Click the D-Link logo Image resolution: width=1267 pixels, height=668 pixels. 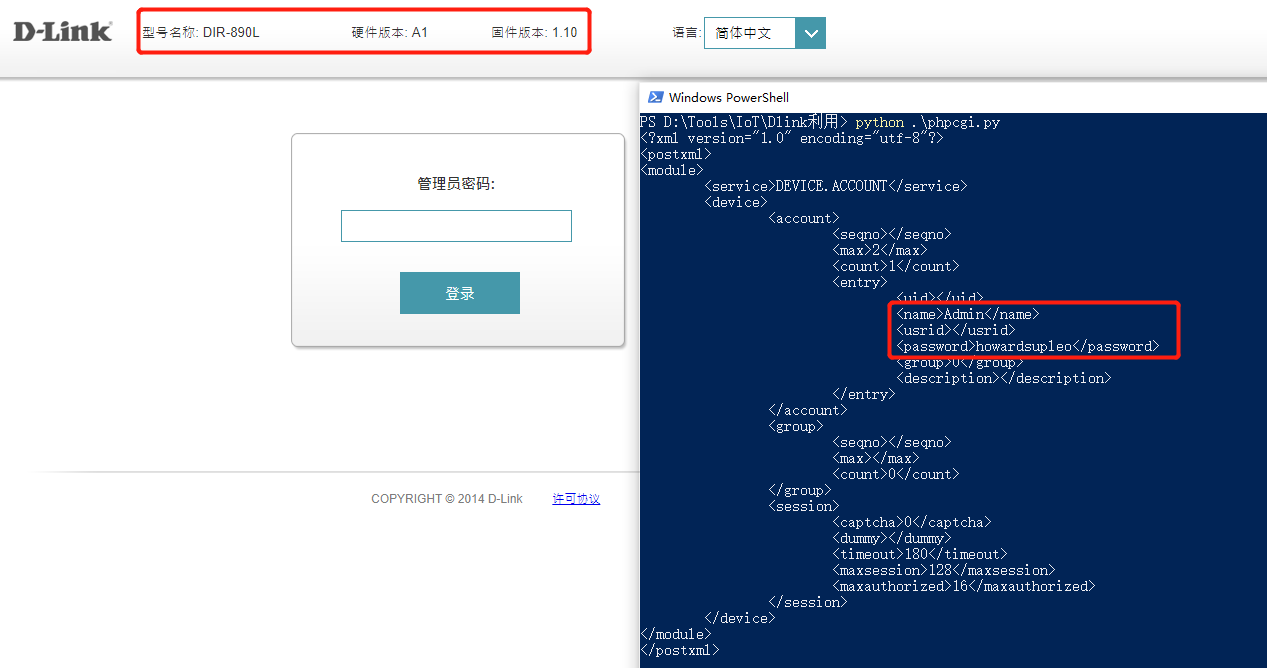pyautogui.click(x=62, y=32)
